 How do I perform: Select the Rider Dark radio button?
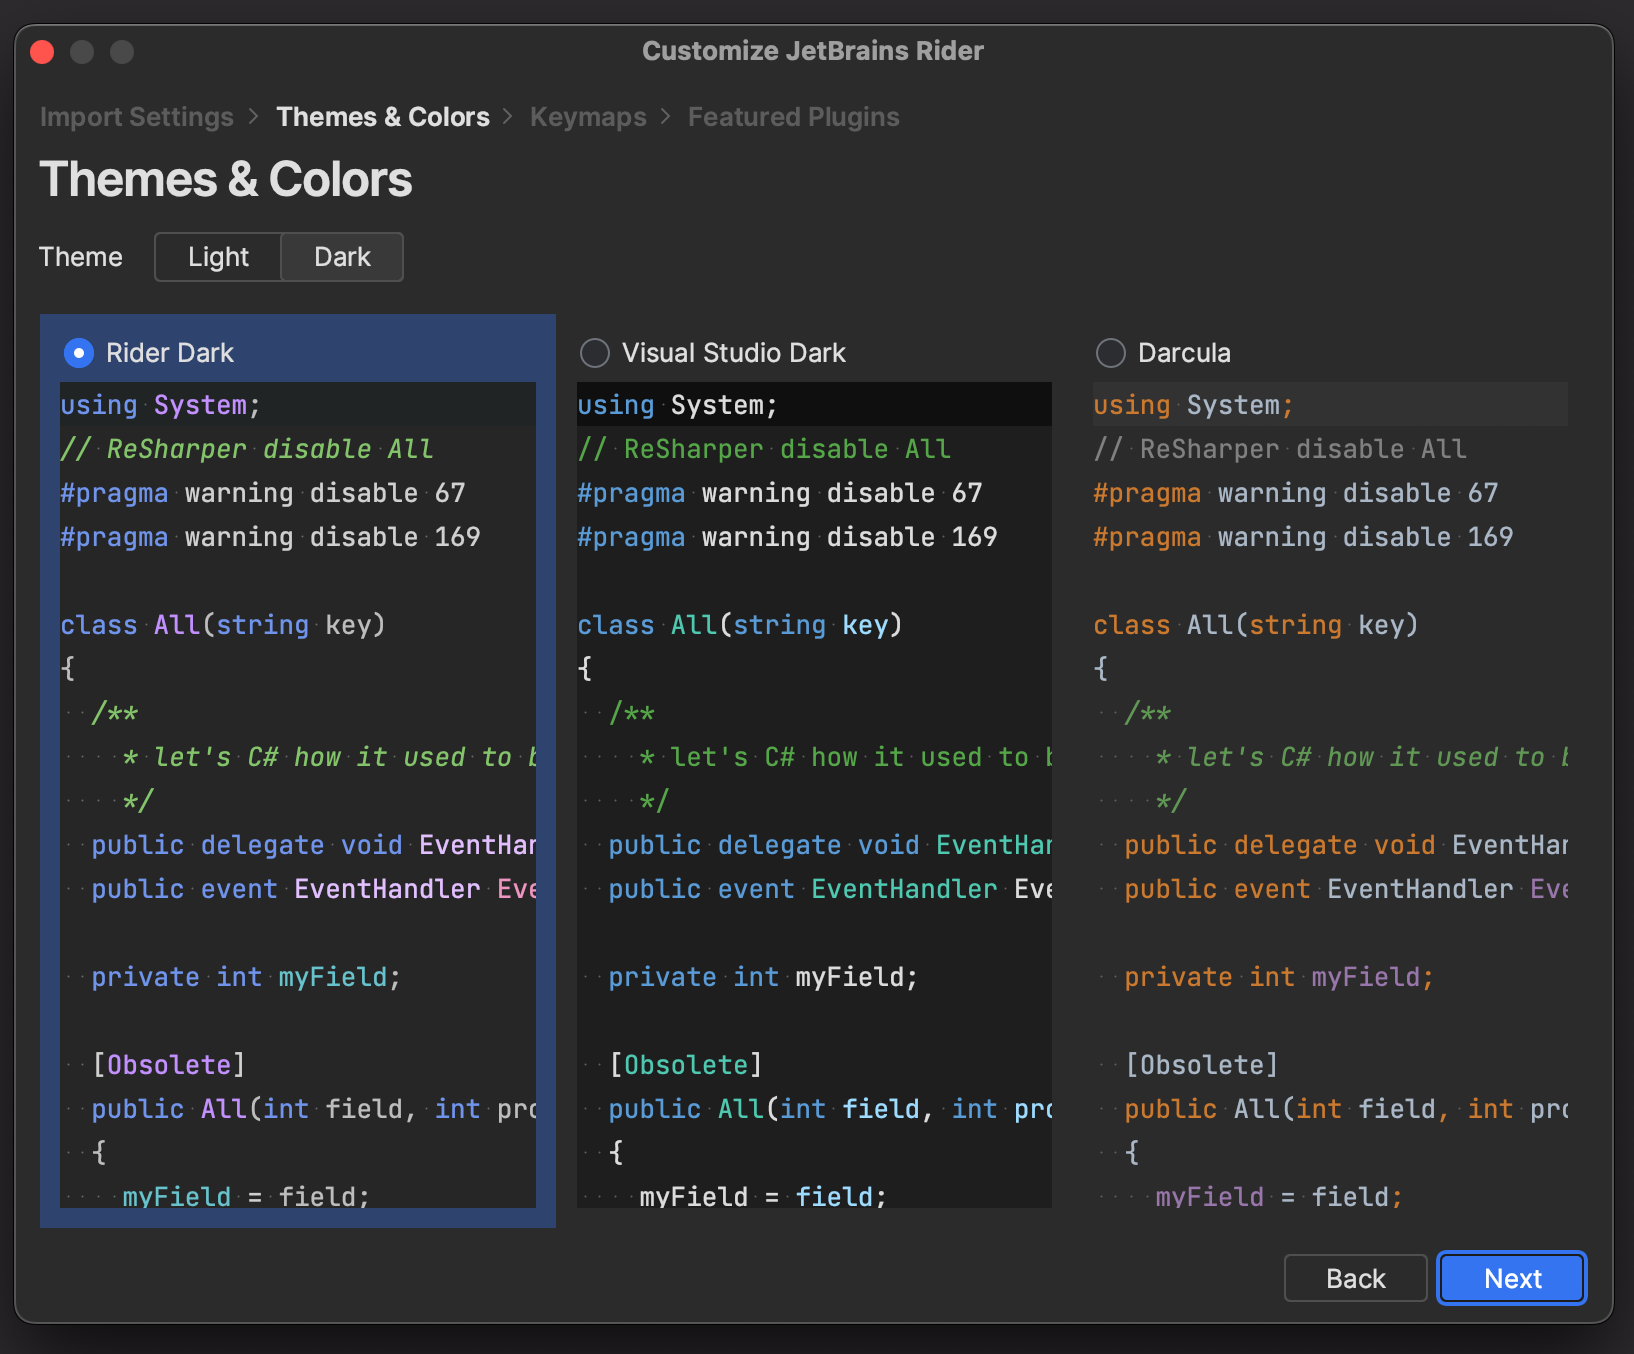78,353
